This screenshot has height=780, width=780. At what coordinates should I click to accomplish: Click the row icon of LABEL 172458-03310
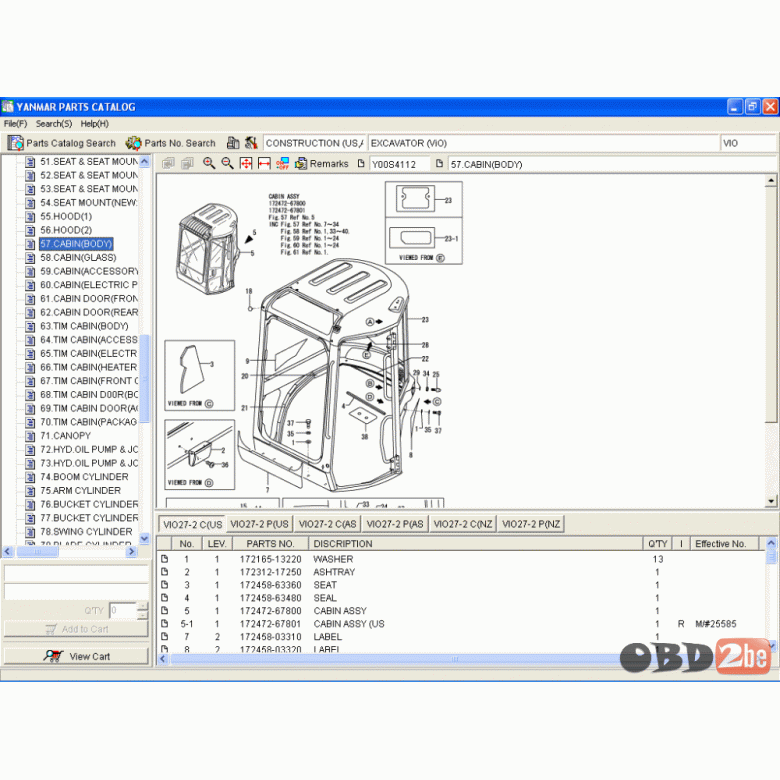[165, 637]
